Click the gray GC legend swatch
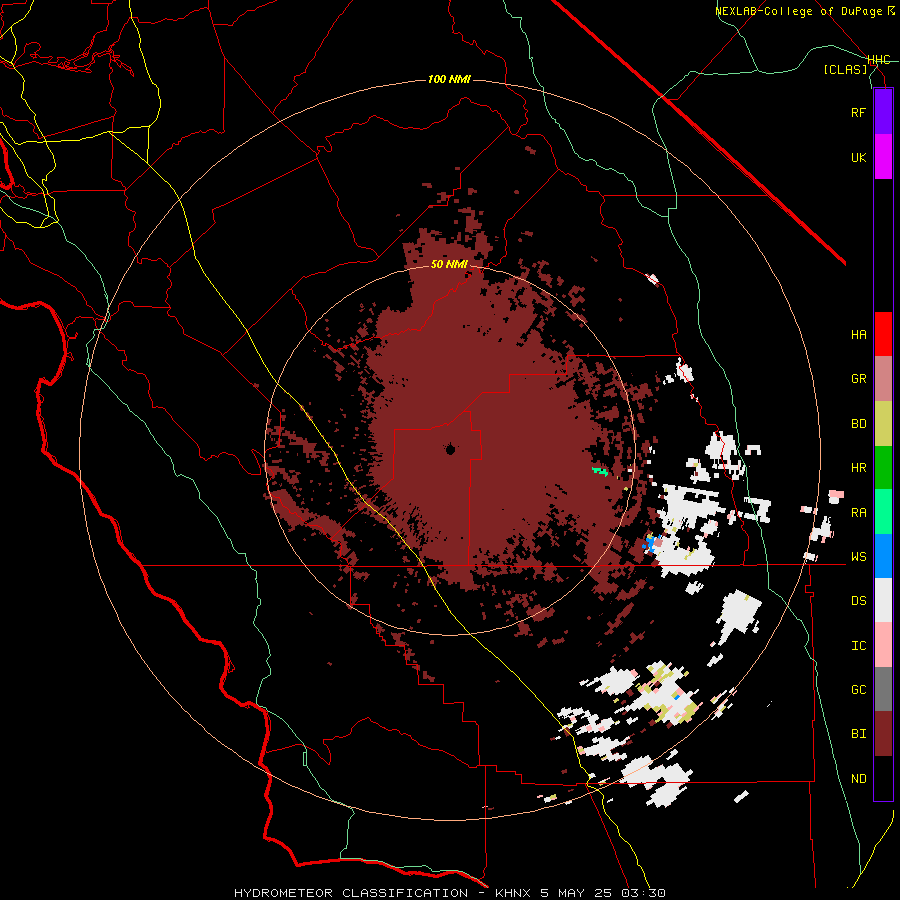This screenshot has height=900, width=900. pos(883,689)
